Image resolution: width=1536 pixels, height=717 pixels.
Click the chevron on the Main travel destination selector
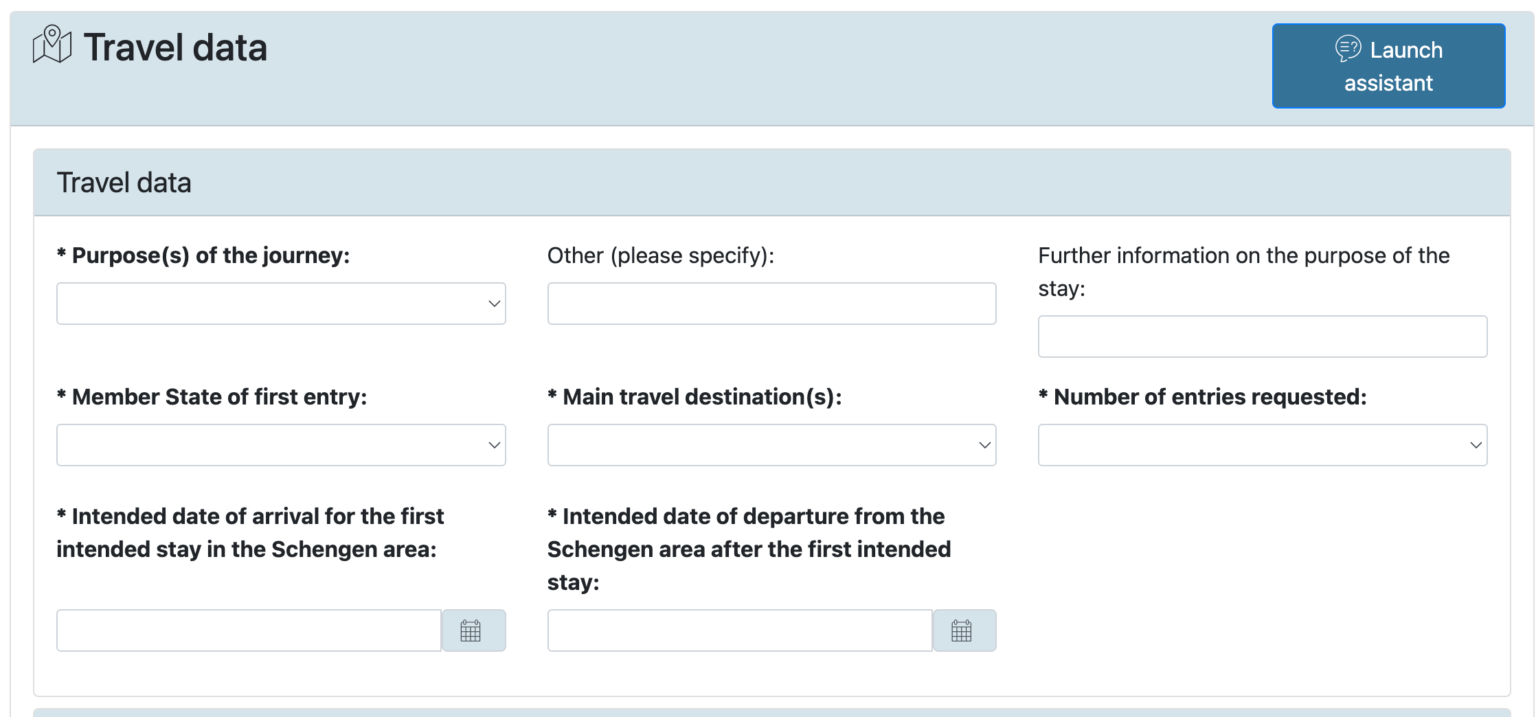pyautogui.click(x=986, y=444)
